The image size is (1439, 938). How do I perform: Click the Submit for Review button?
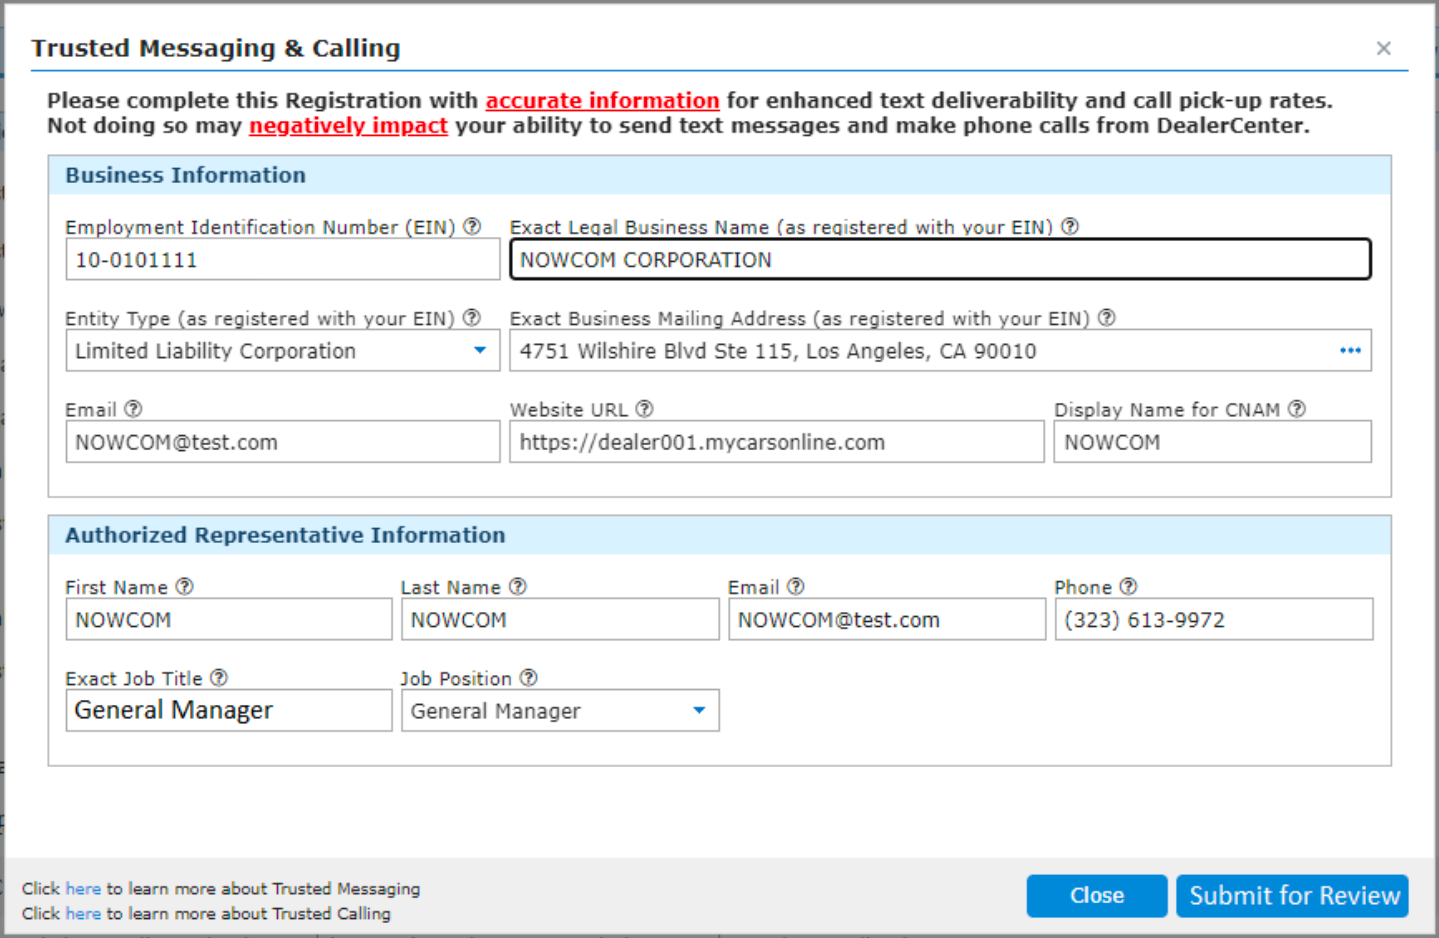point(1292,896)
